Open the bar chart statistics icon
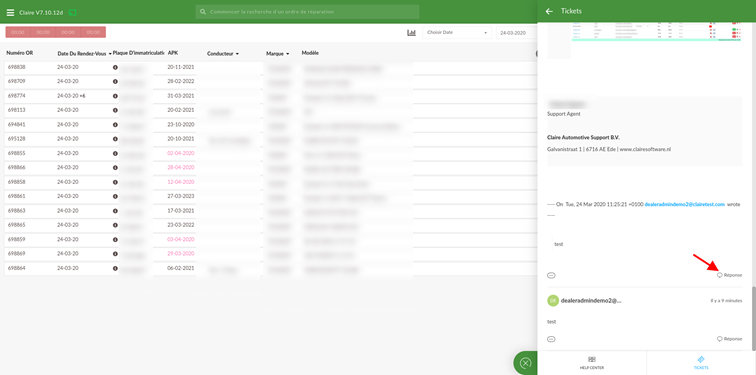 click(x=411, y=33)
